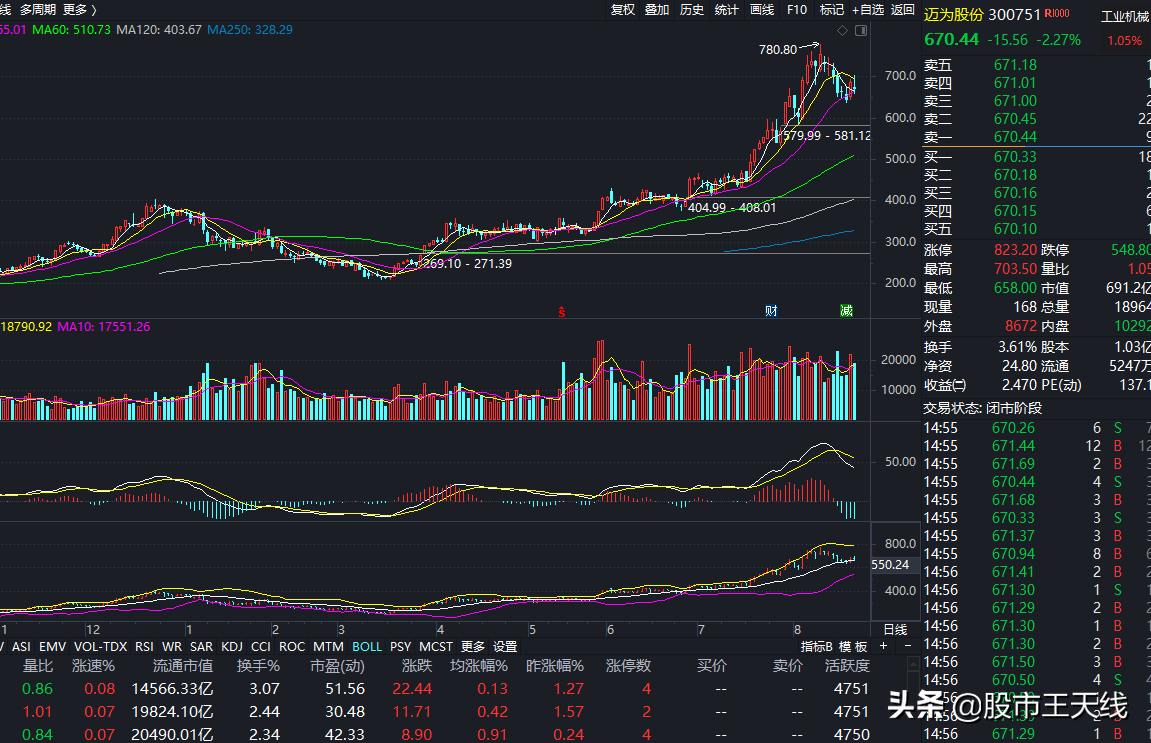Open the 复权 adjustment menu

[x=622, y=10]
